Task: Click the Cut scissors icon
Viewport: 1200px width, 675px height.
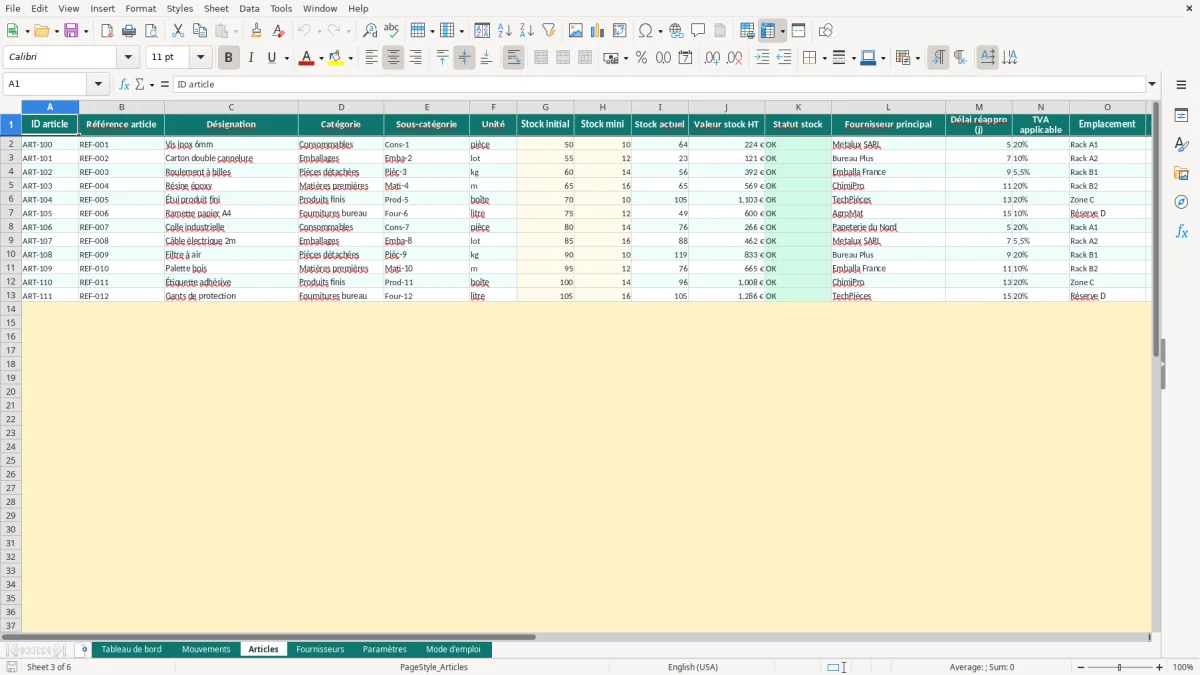Action: point(178,31)
